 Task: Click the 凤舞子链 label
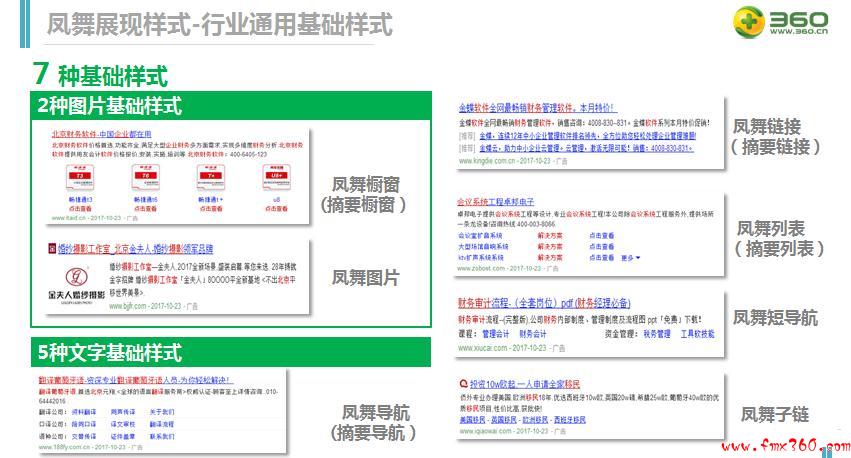774,415
